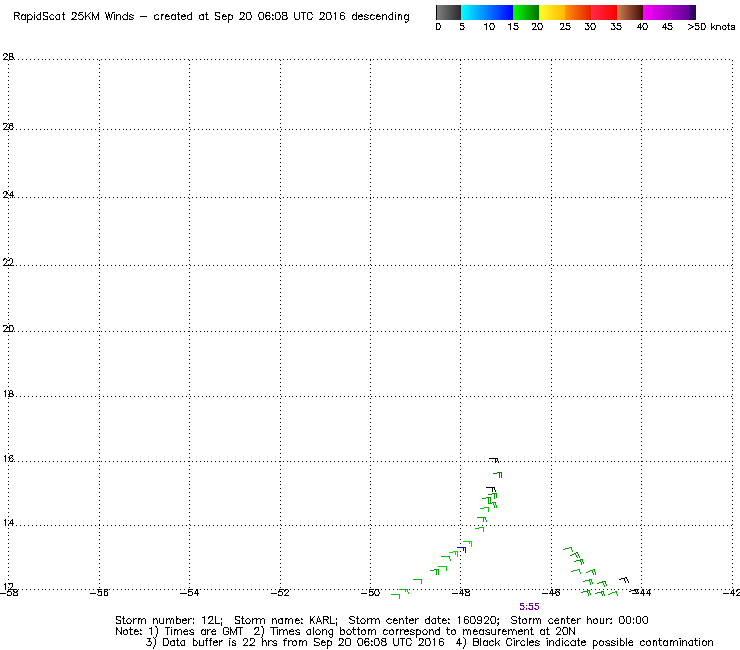Screen dimensions: 740x650
Task: Click the '>50 knots' legend label
Action: pos(711,27)
